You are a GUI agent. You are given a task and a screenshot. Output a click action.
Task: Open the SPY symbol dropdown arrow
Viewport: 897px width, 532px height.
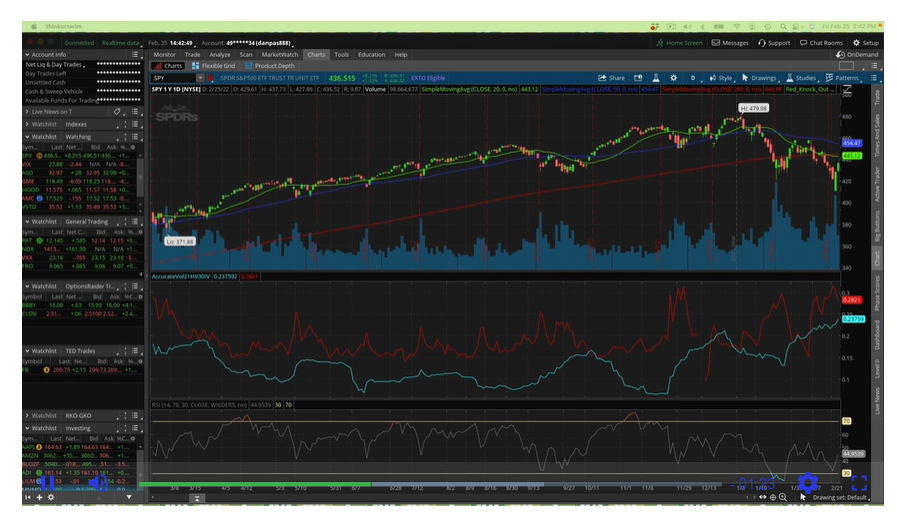200,78
